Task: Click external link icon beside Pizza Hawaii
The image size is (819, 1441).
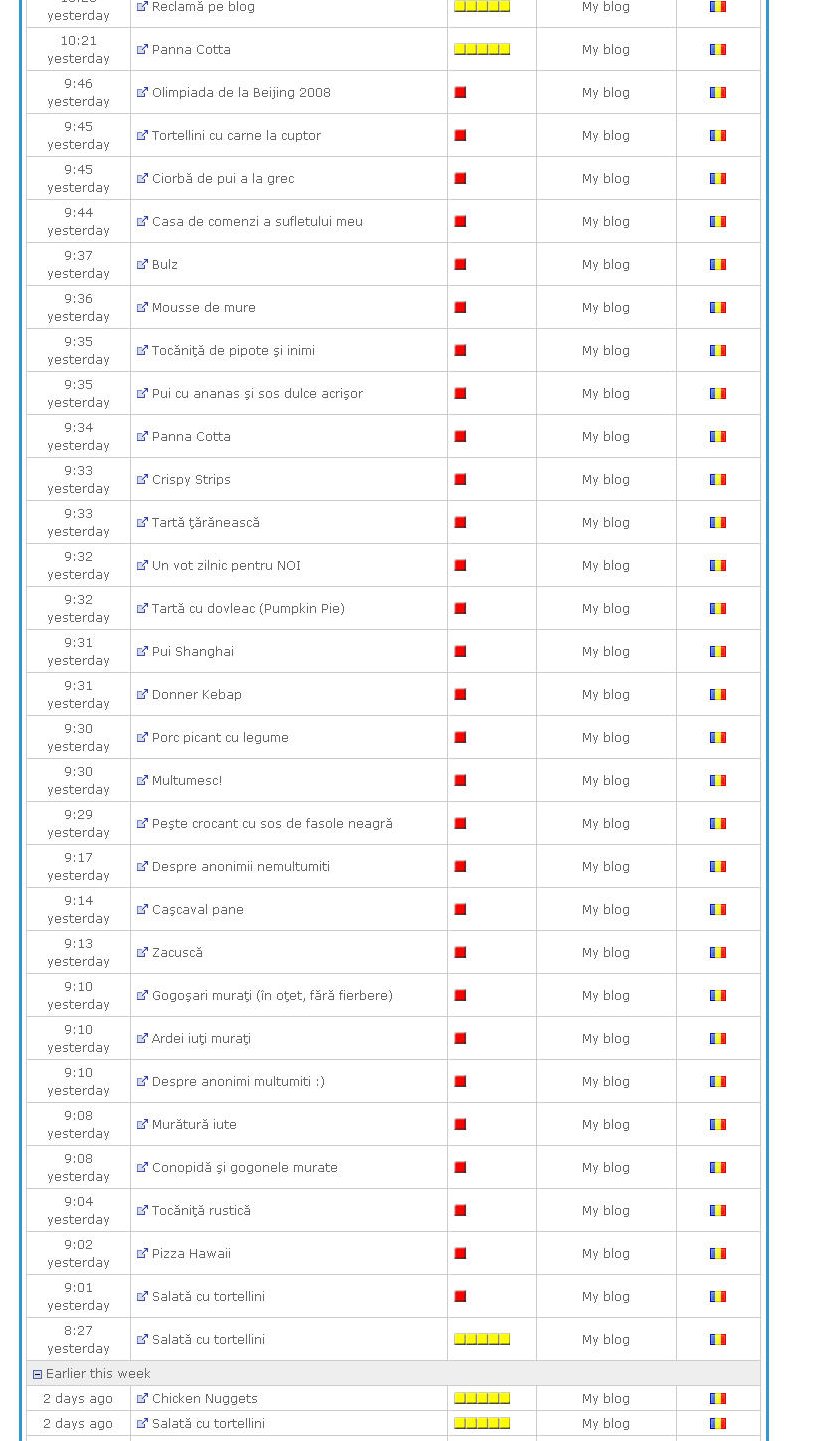Action: point(142,1254)
